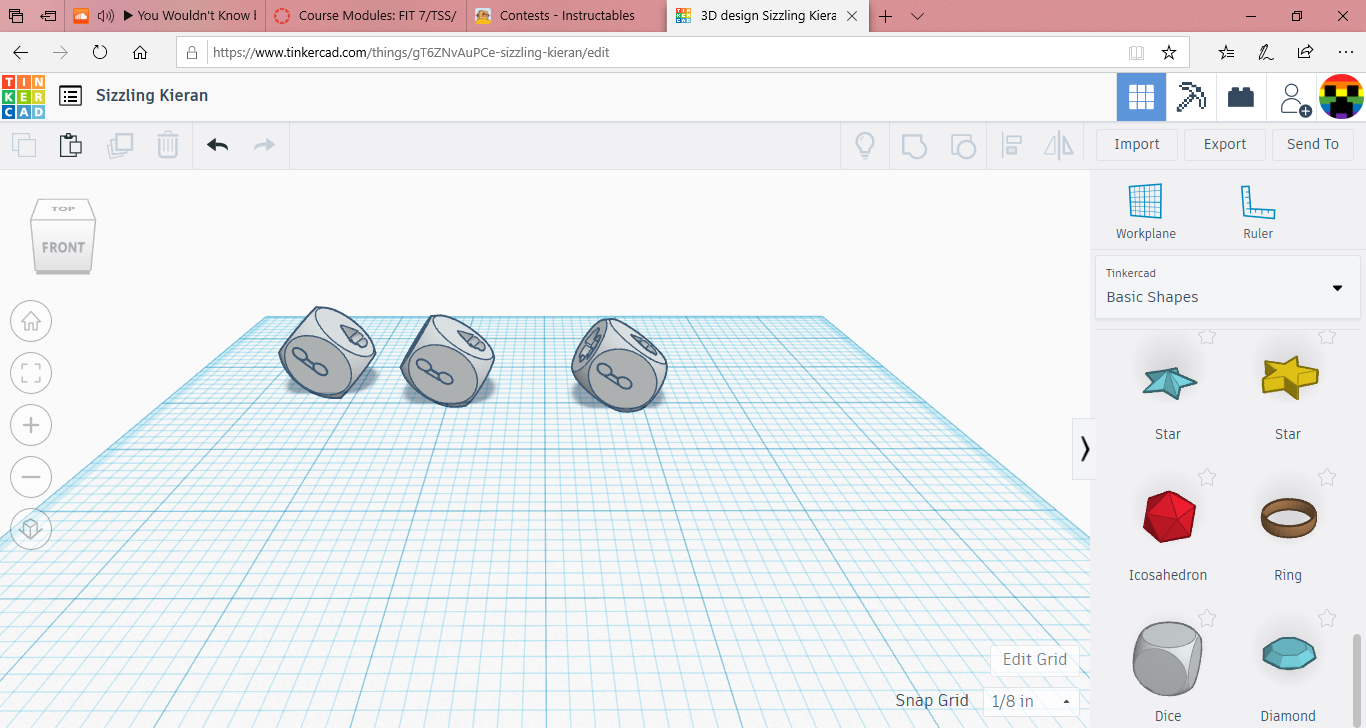Screen dimensions: 1366x728
Task: Click the Align tool icon
Action: (x=1011, y=146)
